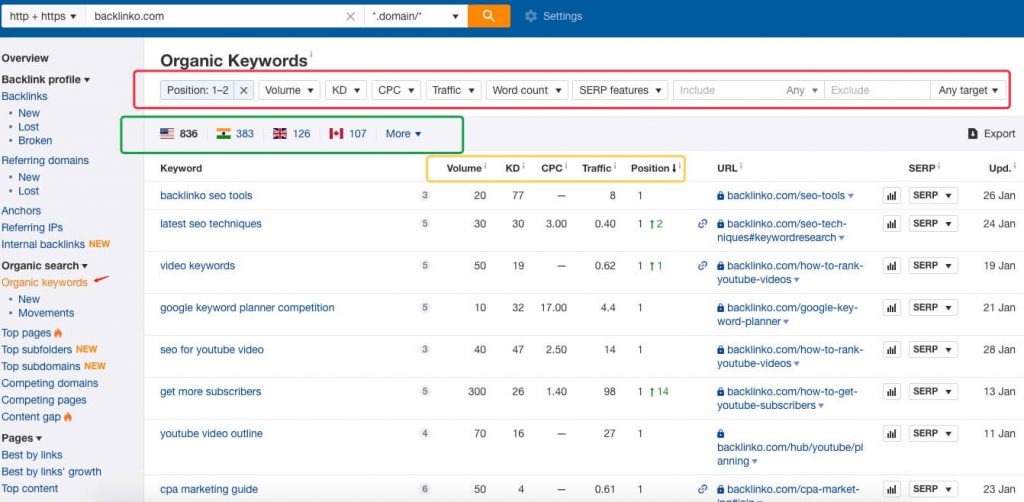
Task: Click SERP features badge 4 for youtube video outline
Action: (x=425, y=433)
